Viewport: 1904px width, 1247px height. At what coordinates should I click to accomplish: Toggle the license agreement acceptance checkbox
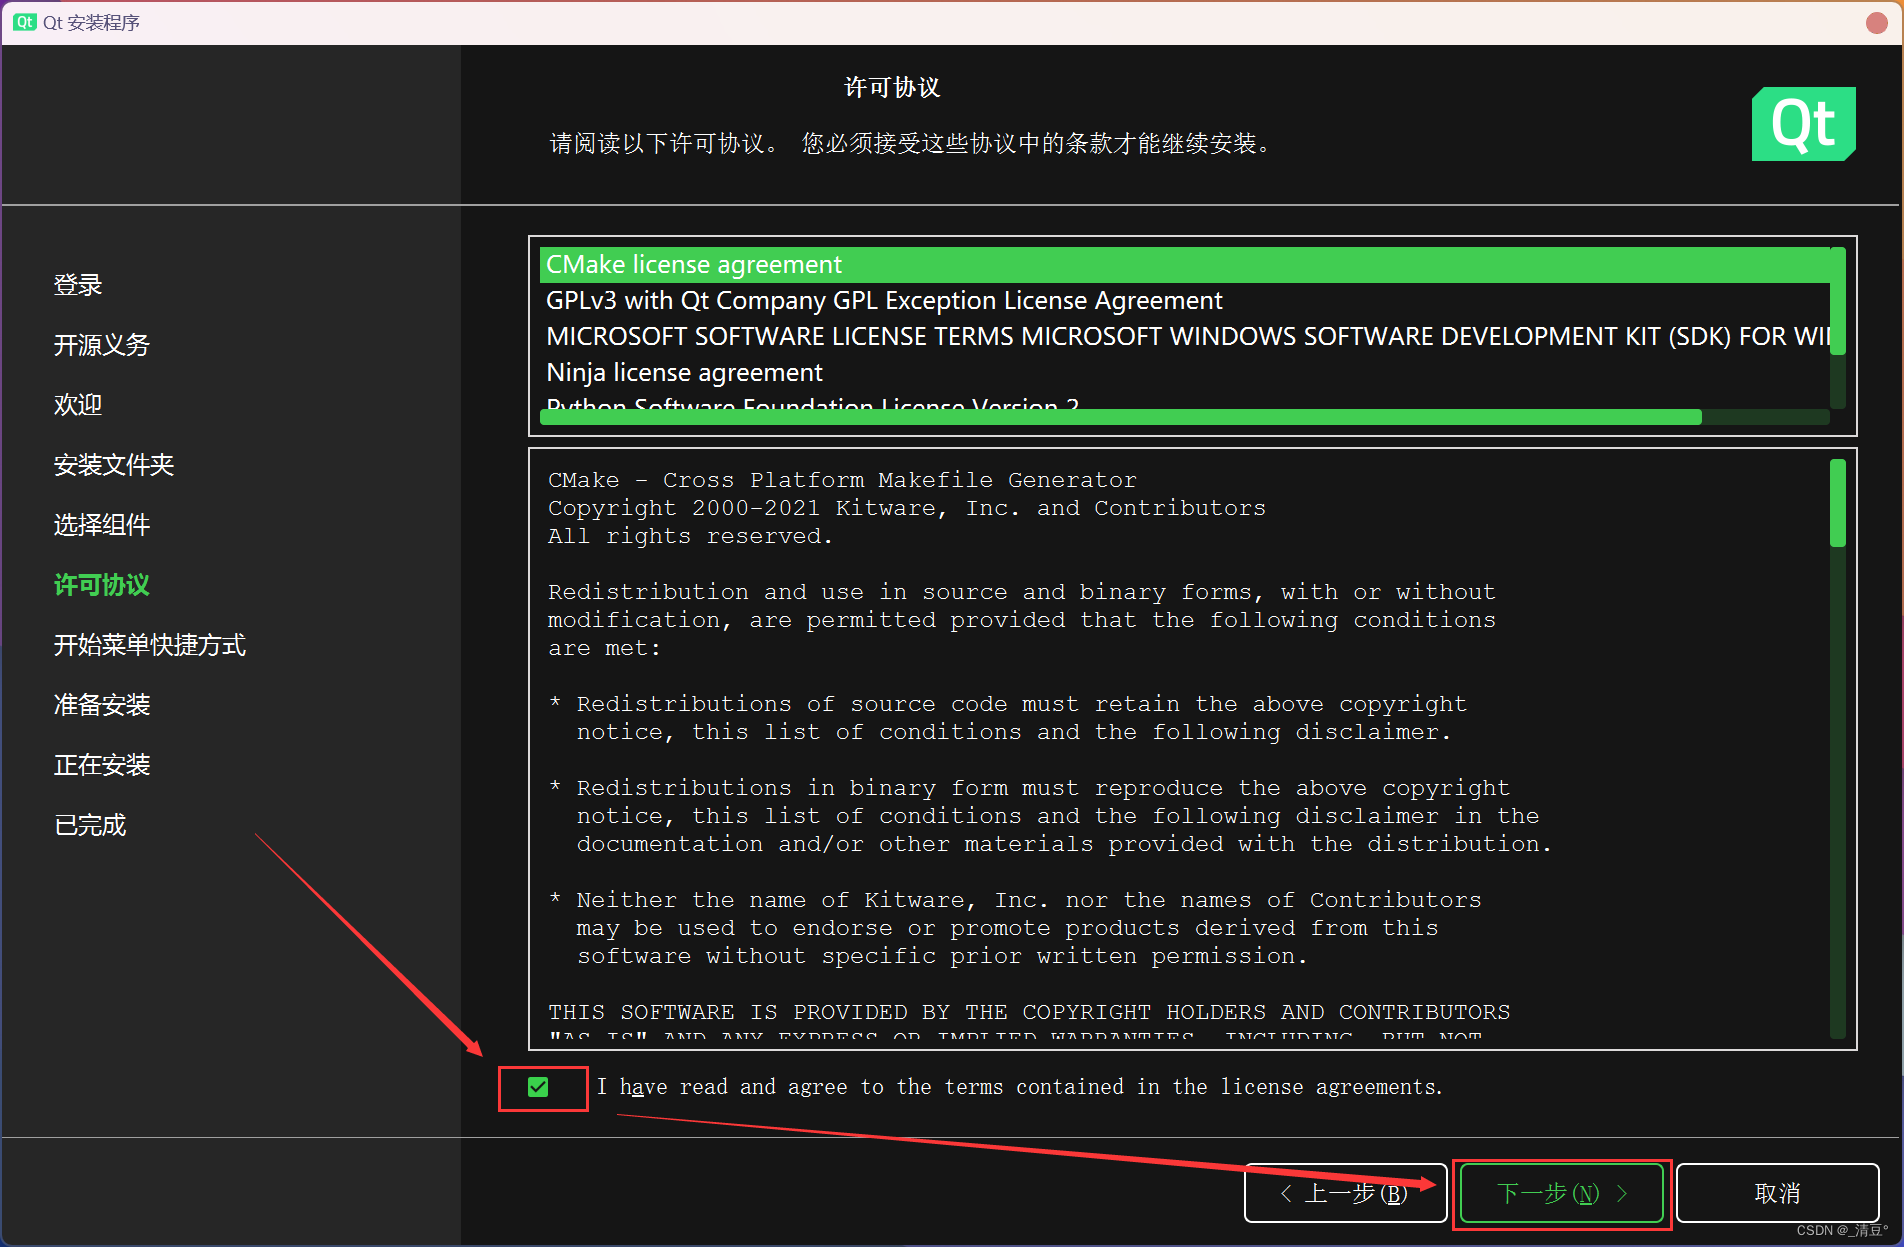coord(538,1087)
